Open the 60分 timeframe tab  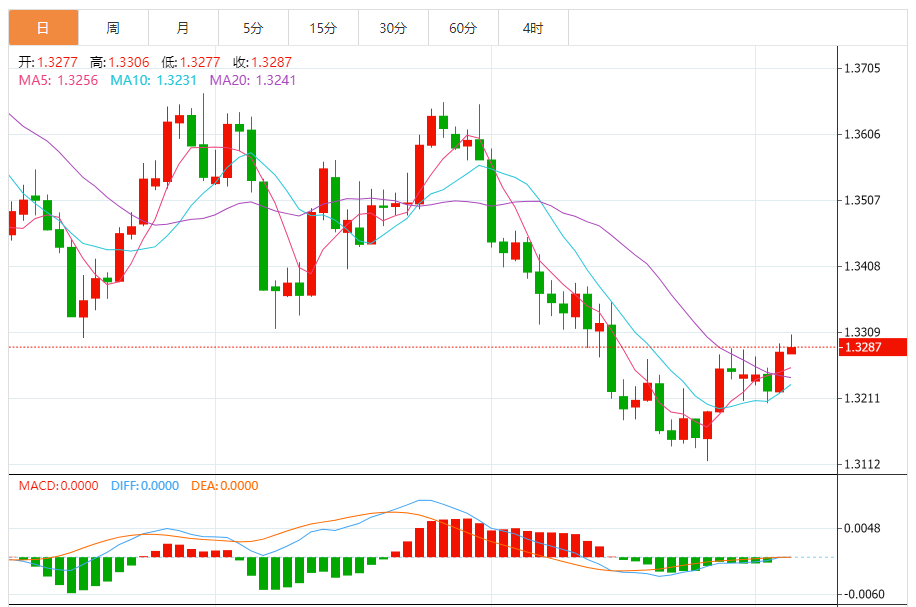point(463,27)
